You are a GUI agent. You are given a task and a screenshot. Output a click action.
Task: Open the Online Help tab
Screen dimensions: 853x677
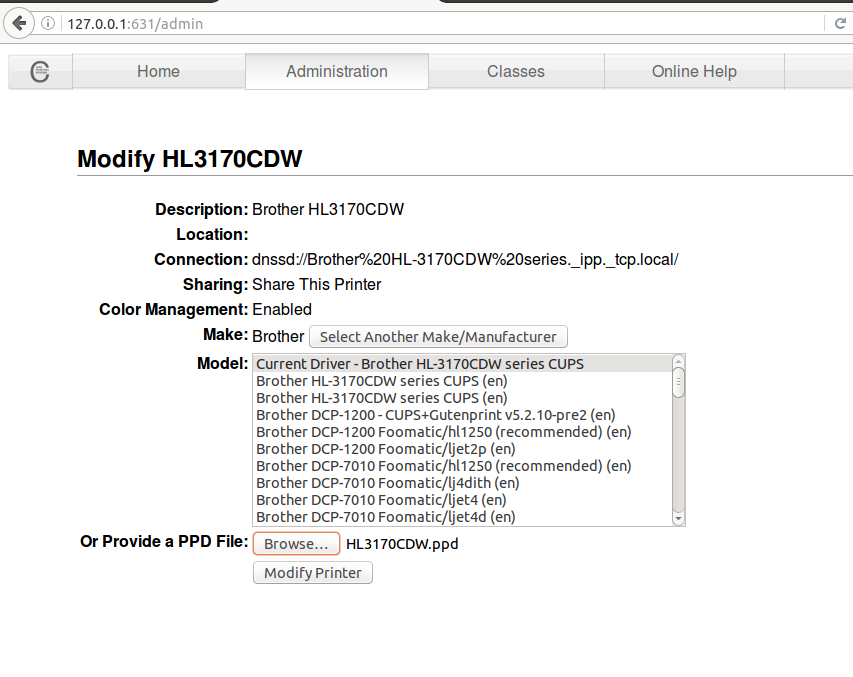(x=694, y=71)
